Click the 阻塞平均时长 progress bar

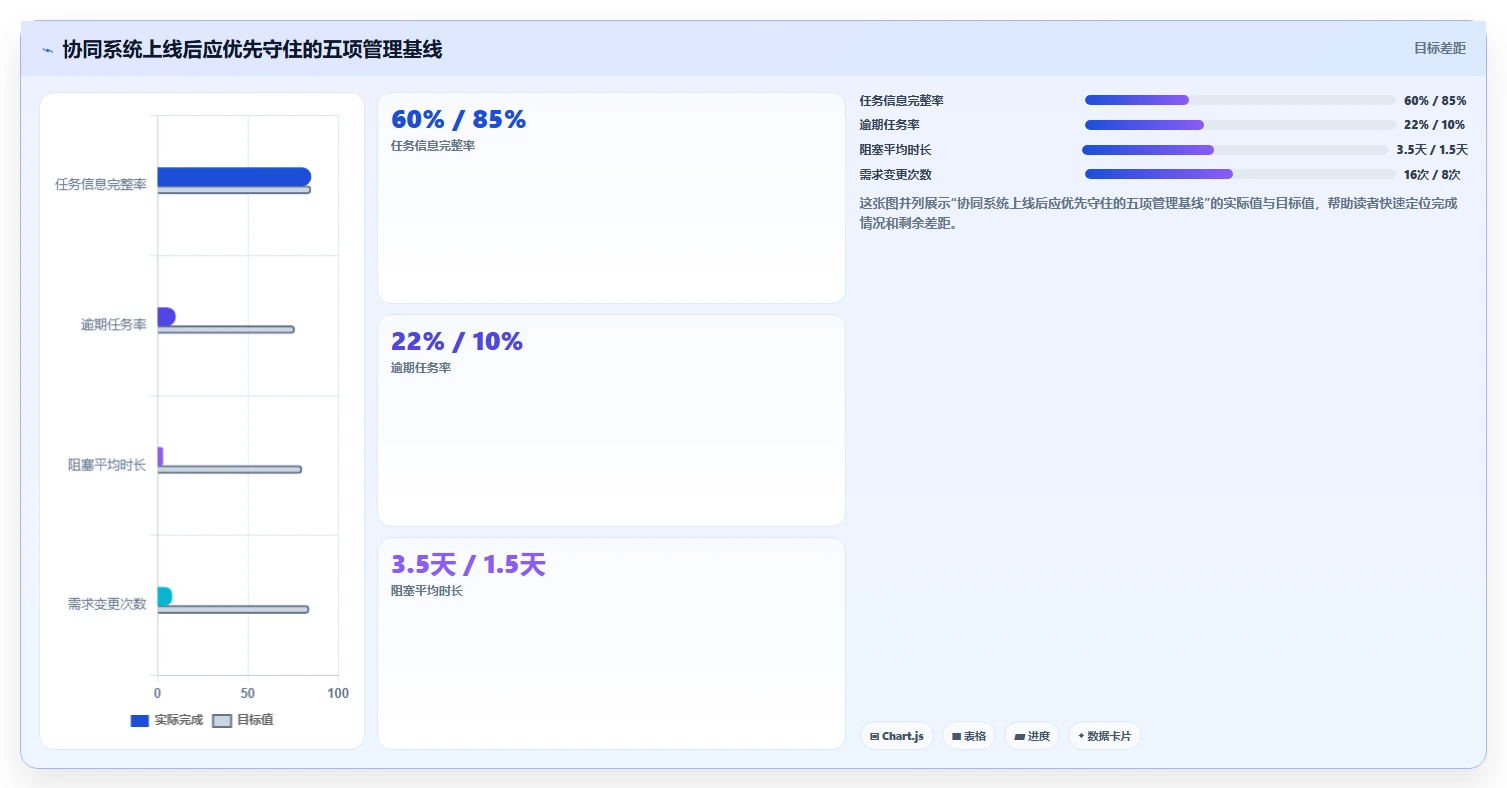click(1236, 150)
